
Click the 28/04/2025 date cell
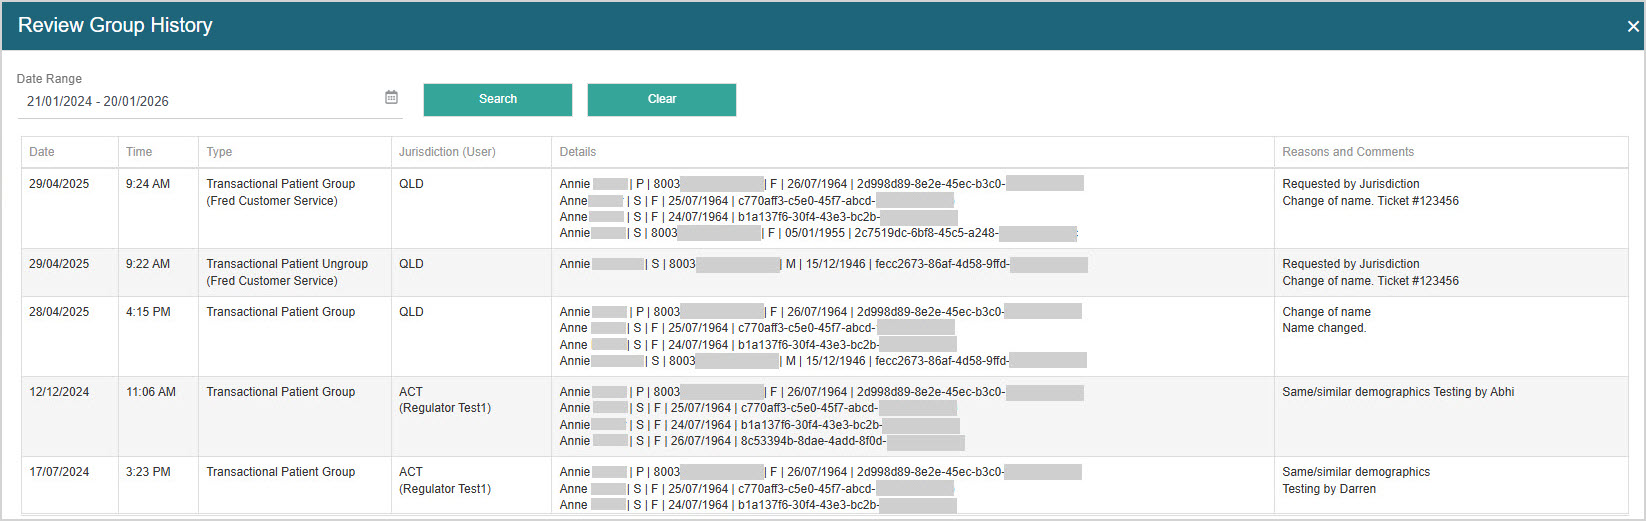(x=59, y=312)
